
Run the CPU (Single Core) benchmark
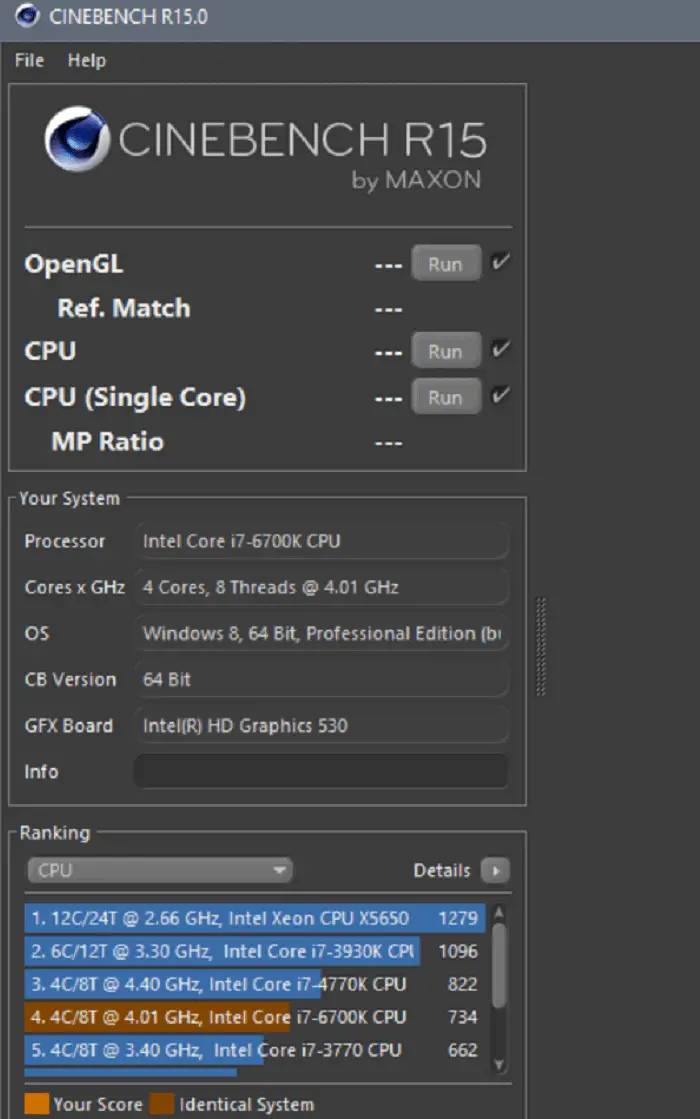tap(445, 397)
